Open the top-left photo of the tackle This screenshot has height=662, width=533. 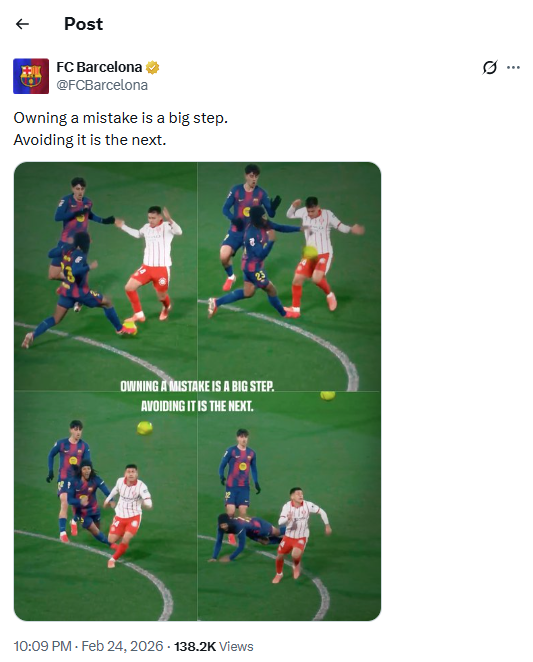pos(105,276)
